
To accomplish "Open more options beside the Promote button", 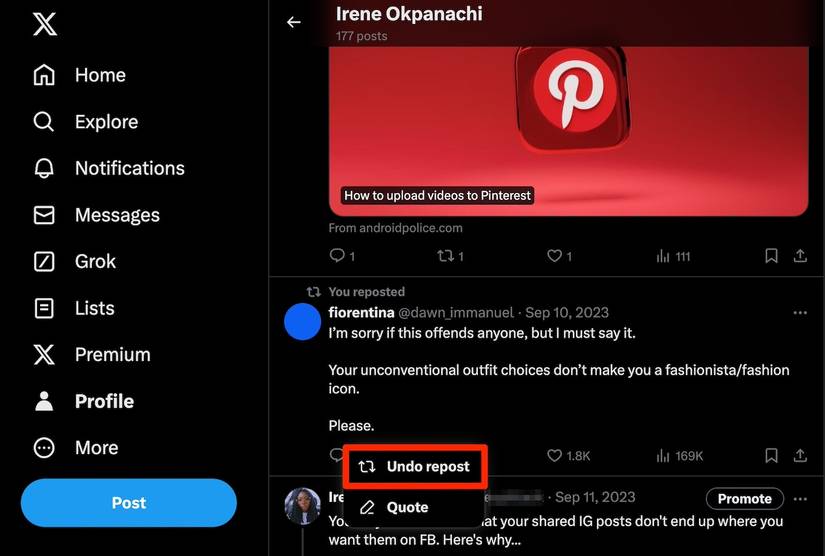I will tap(800, 499).
